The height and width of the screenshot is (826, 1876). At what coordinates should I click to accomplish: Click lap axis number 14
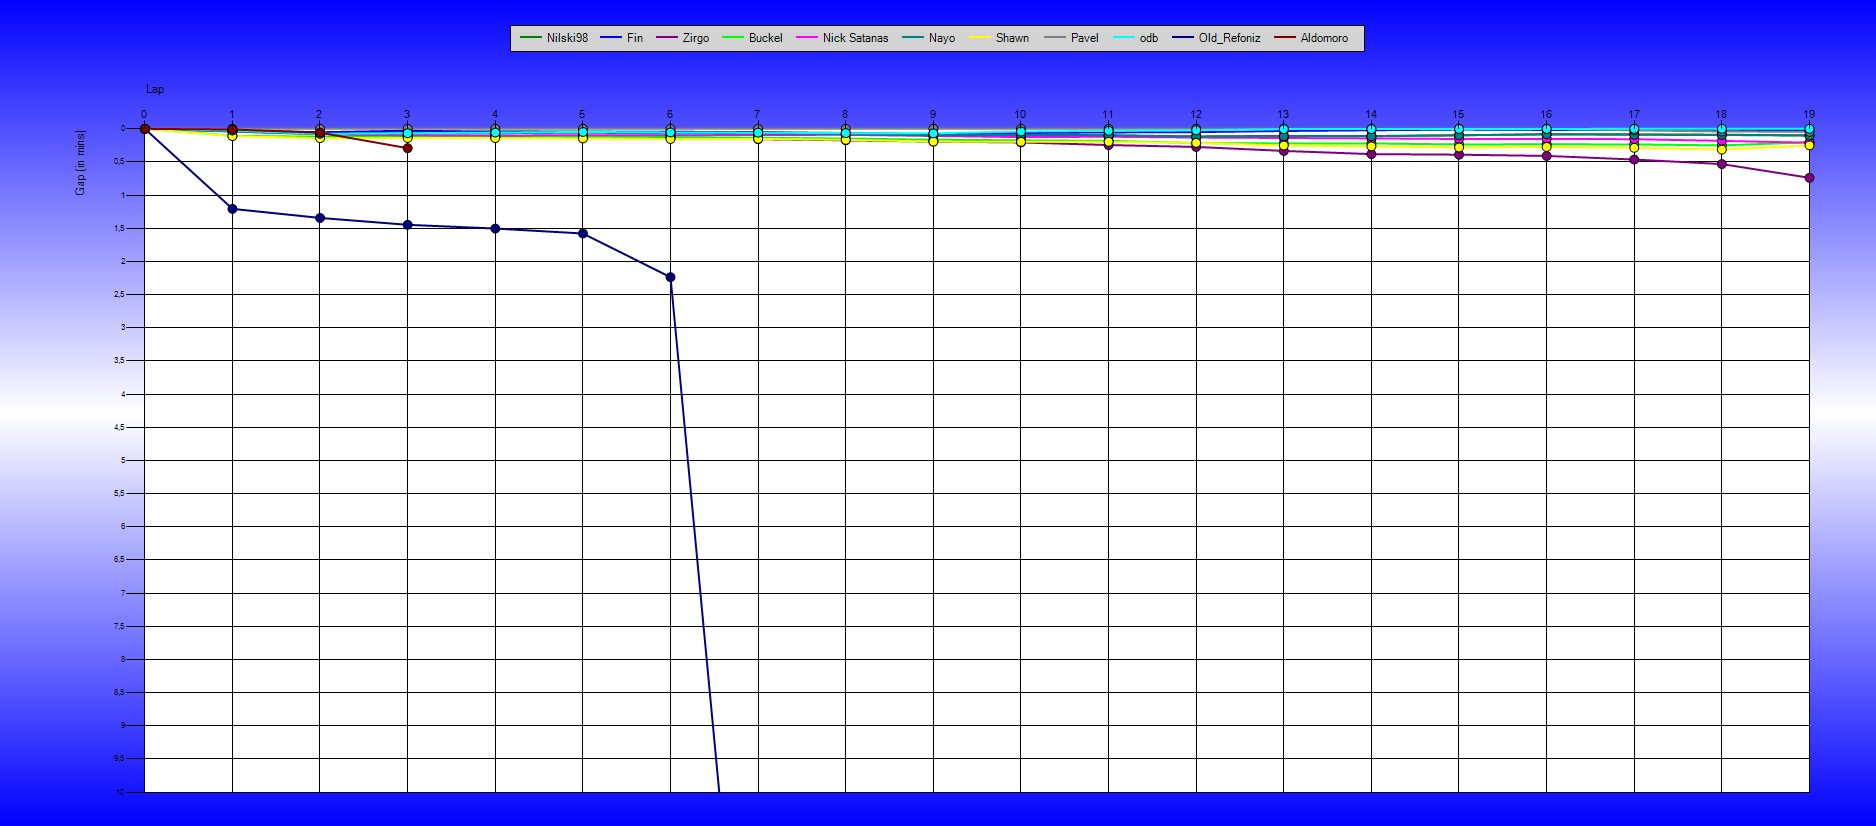[1371, 114]
